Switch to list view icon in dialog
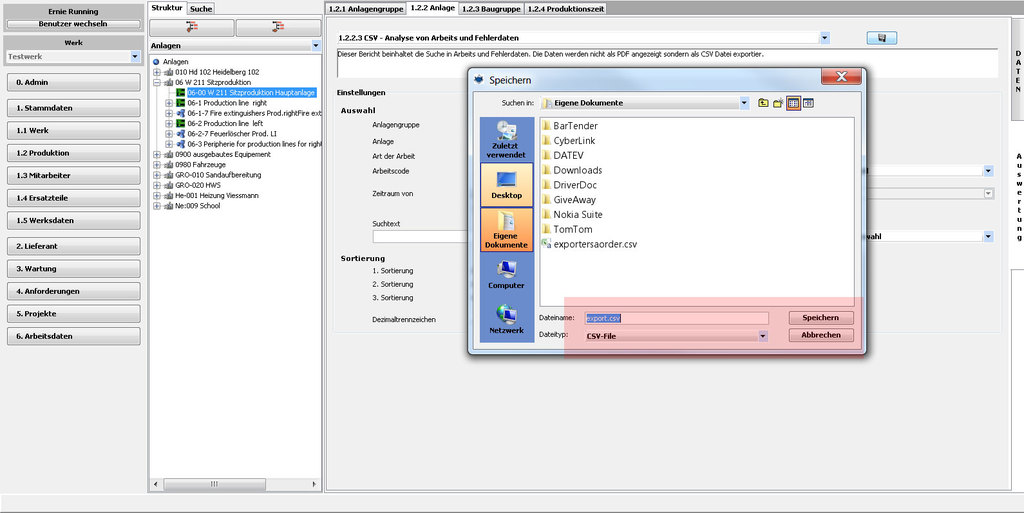This screenshot has height=513, width=1024. 793,103
